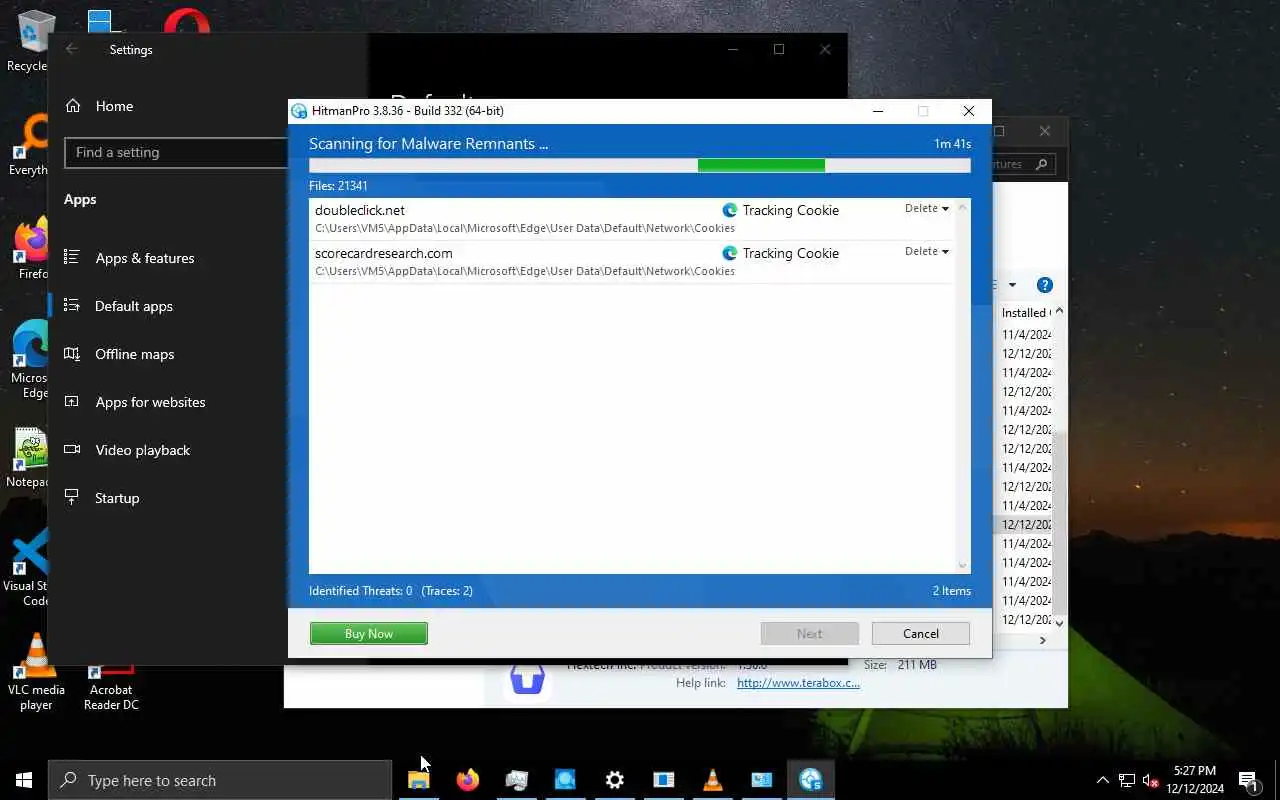Open Firefox from the taskbar
The width and height of the screenshot is (1280, 800).
click(467, 780)
